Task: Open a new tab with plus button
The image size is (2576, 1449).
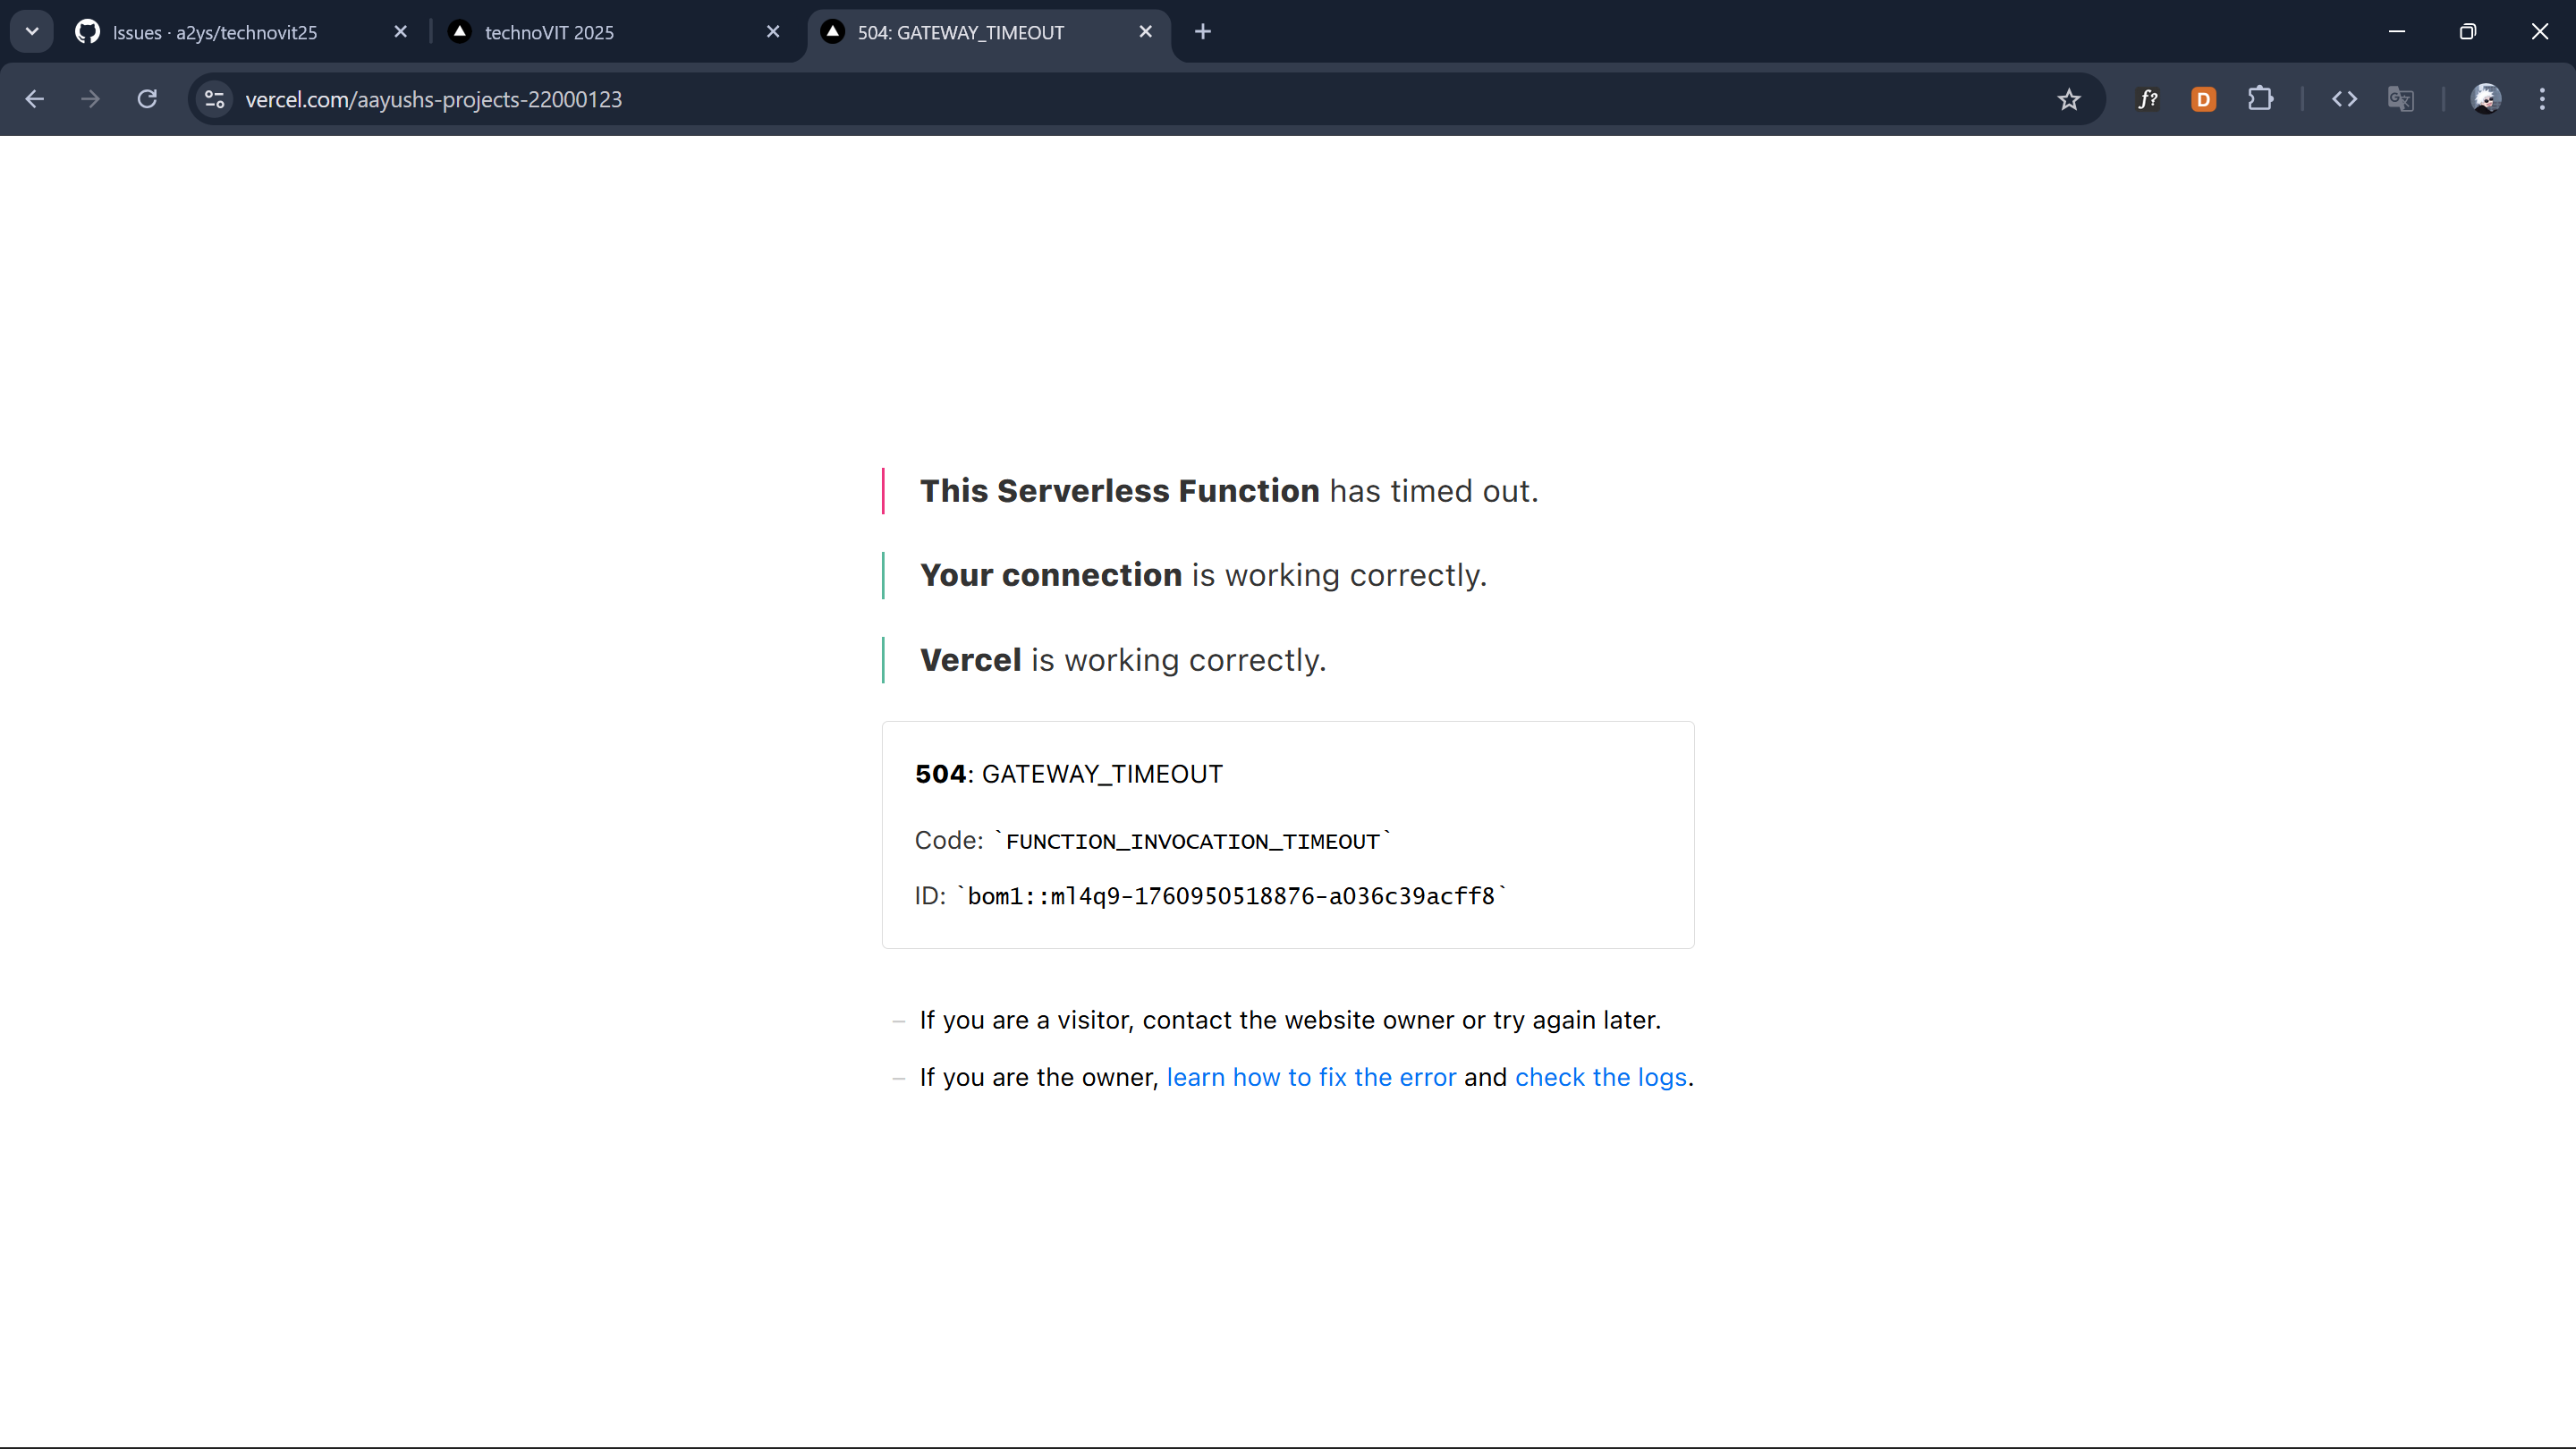Action: point(1203,32)
